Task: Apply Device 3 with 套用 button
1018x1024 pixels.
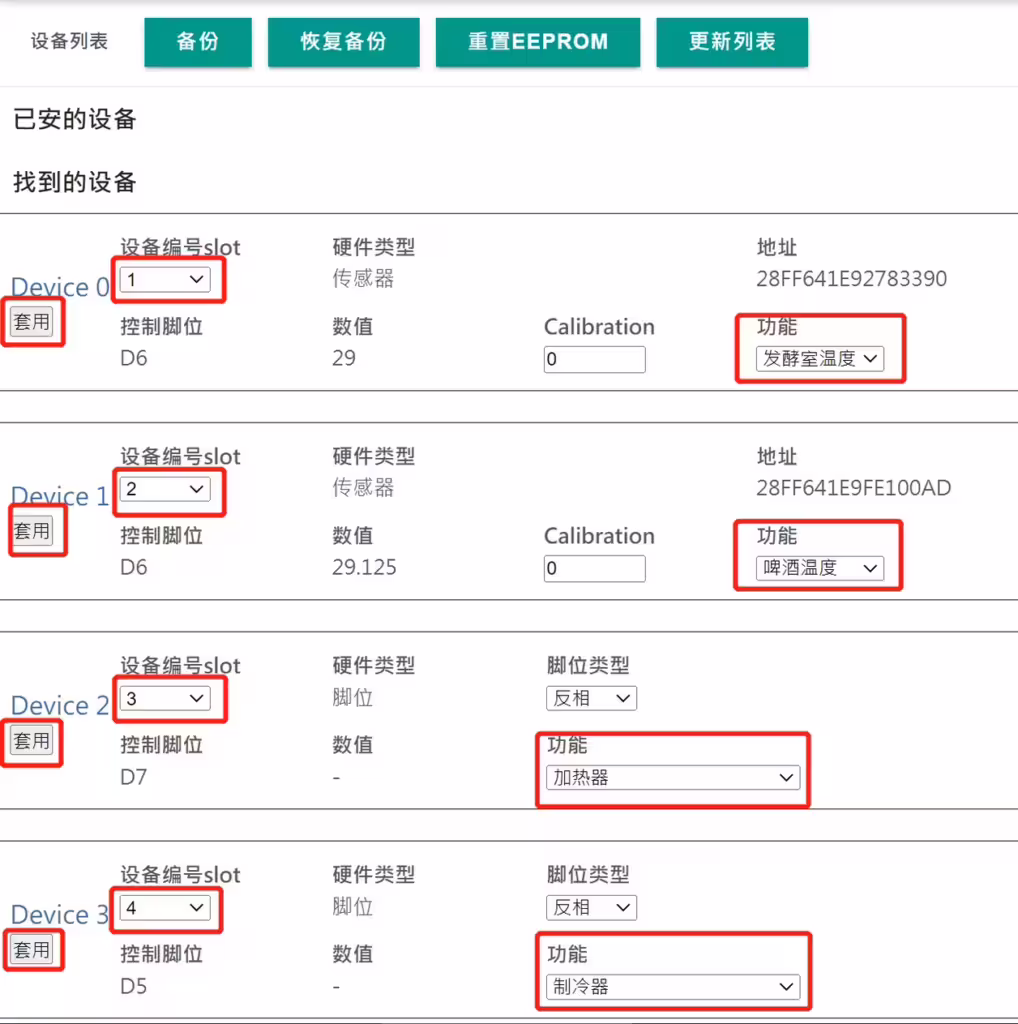Action: [x=32, y=949]
